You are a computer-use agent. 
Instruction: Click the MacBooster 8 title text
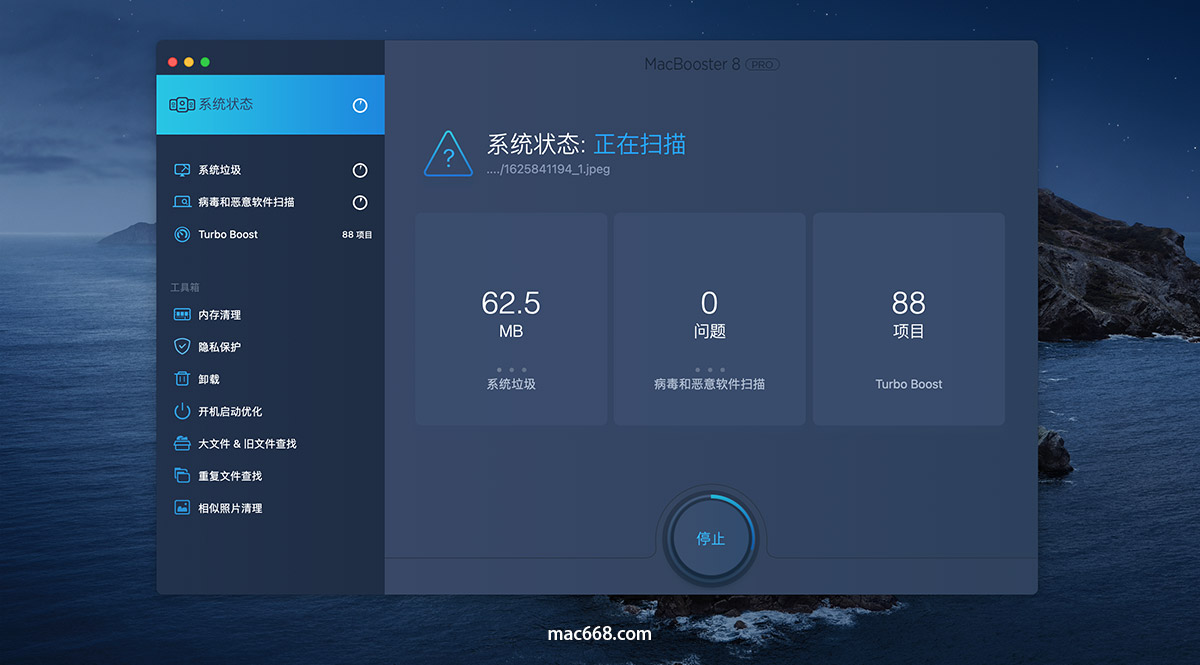692,64
